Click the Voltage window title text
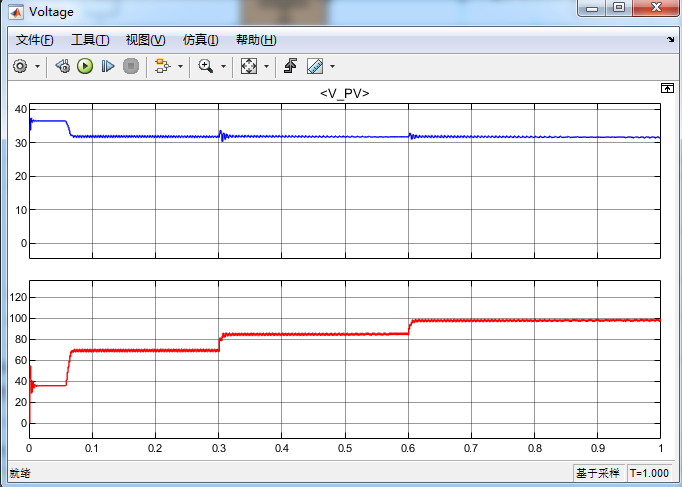Image resolution: width=682 pixels, height=487 pixels. (51, 12)
